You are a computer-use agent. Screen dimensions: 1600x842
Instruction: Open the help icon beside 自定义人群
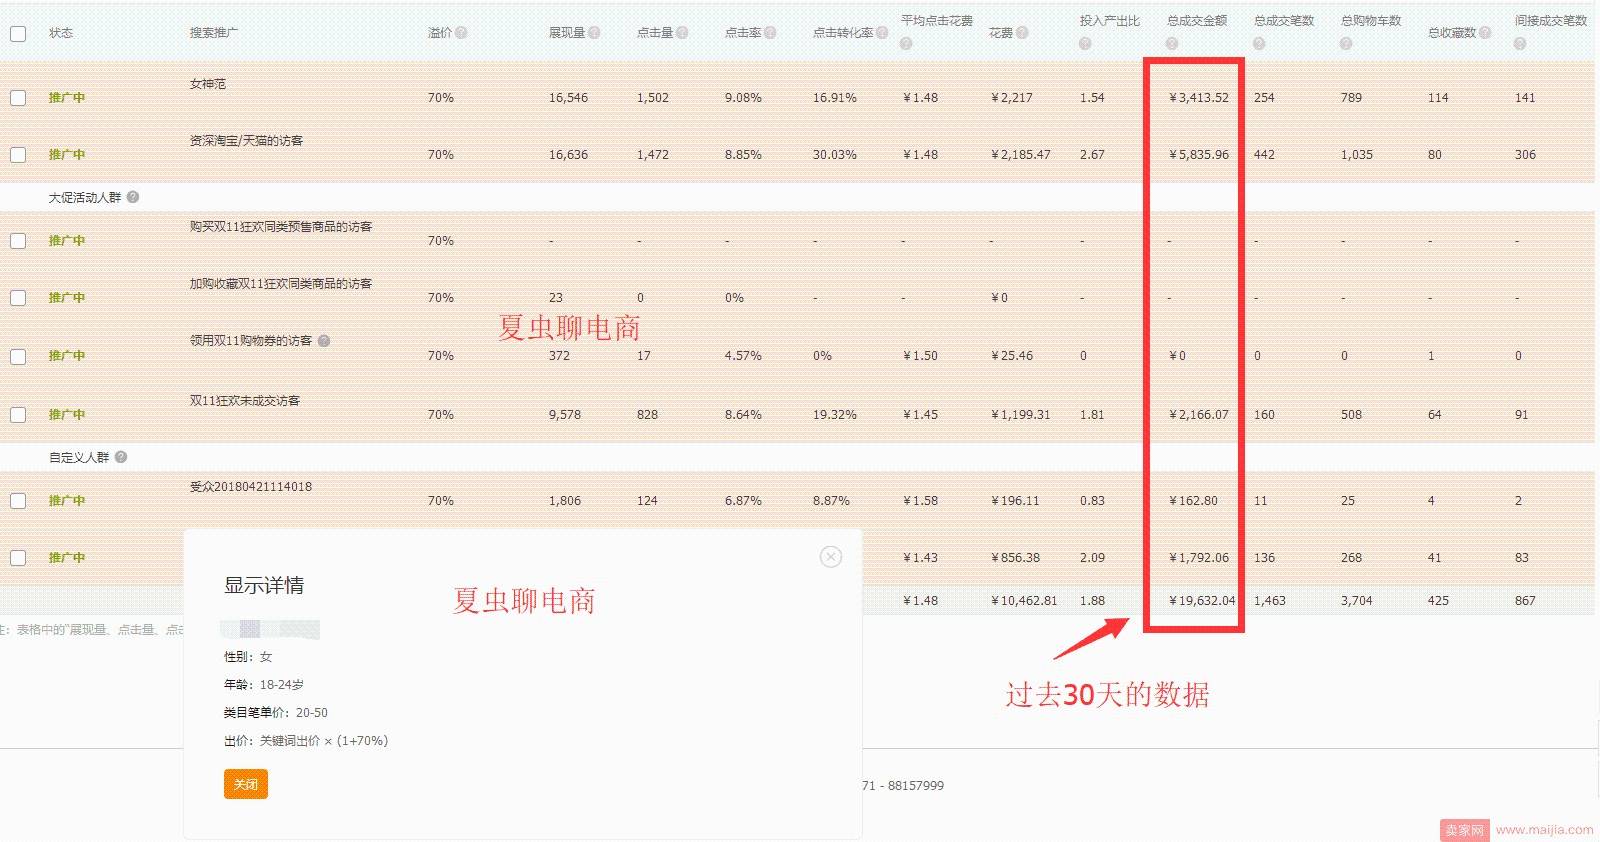[x=121, y=457]
